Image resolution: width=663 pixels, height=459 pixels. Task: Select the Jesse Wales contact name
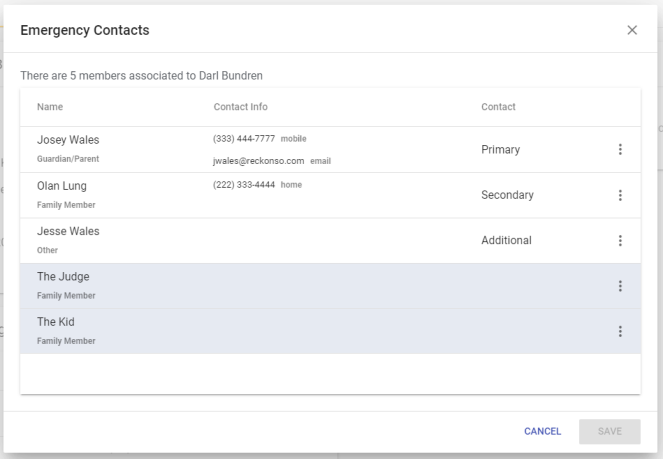point(68,231)
